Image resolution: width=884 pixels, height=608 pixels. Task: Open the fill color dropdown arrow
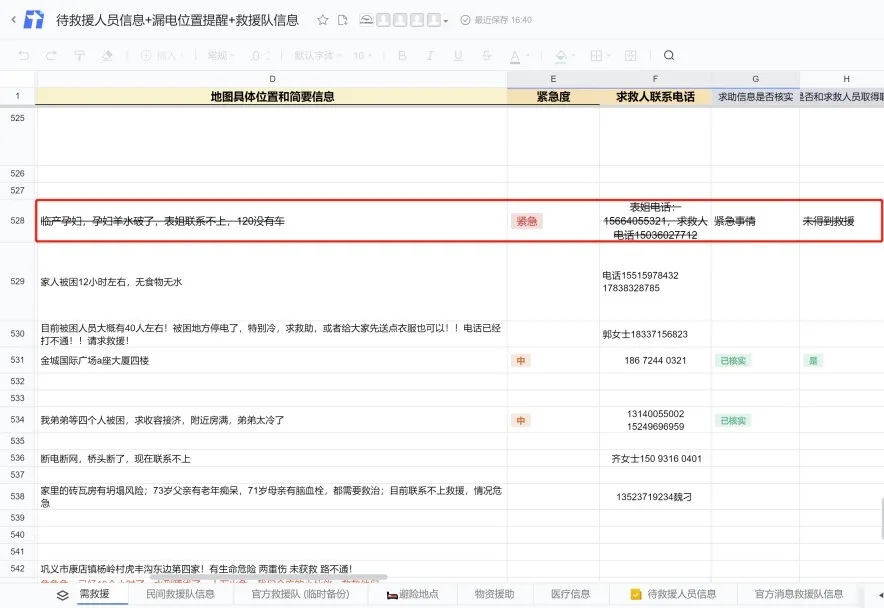[573, 56]
